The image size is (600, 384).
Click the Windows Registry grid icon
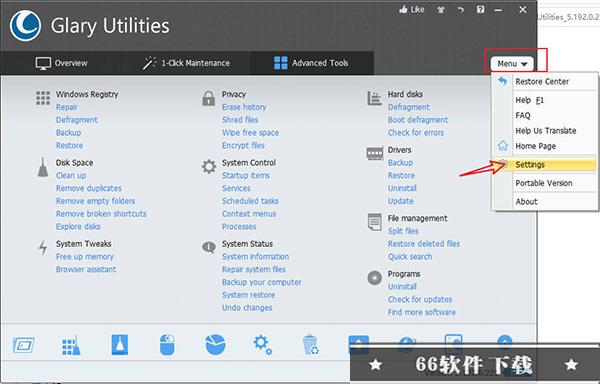[43, 98]
